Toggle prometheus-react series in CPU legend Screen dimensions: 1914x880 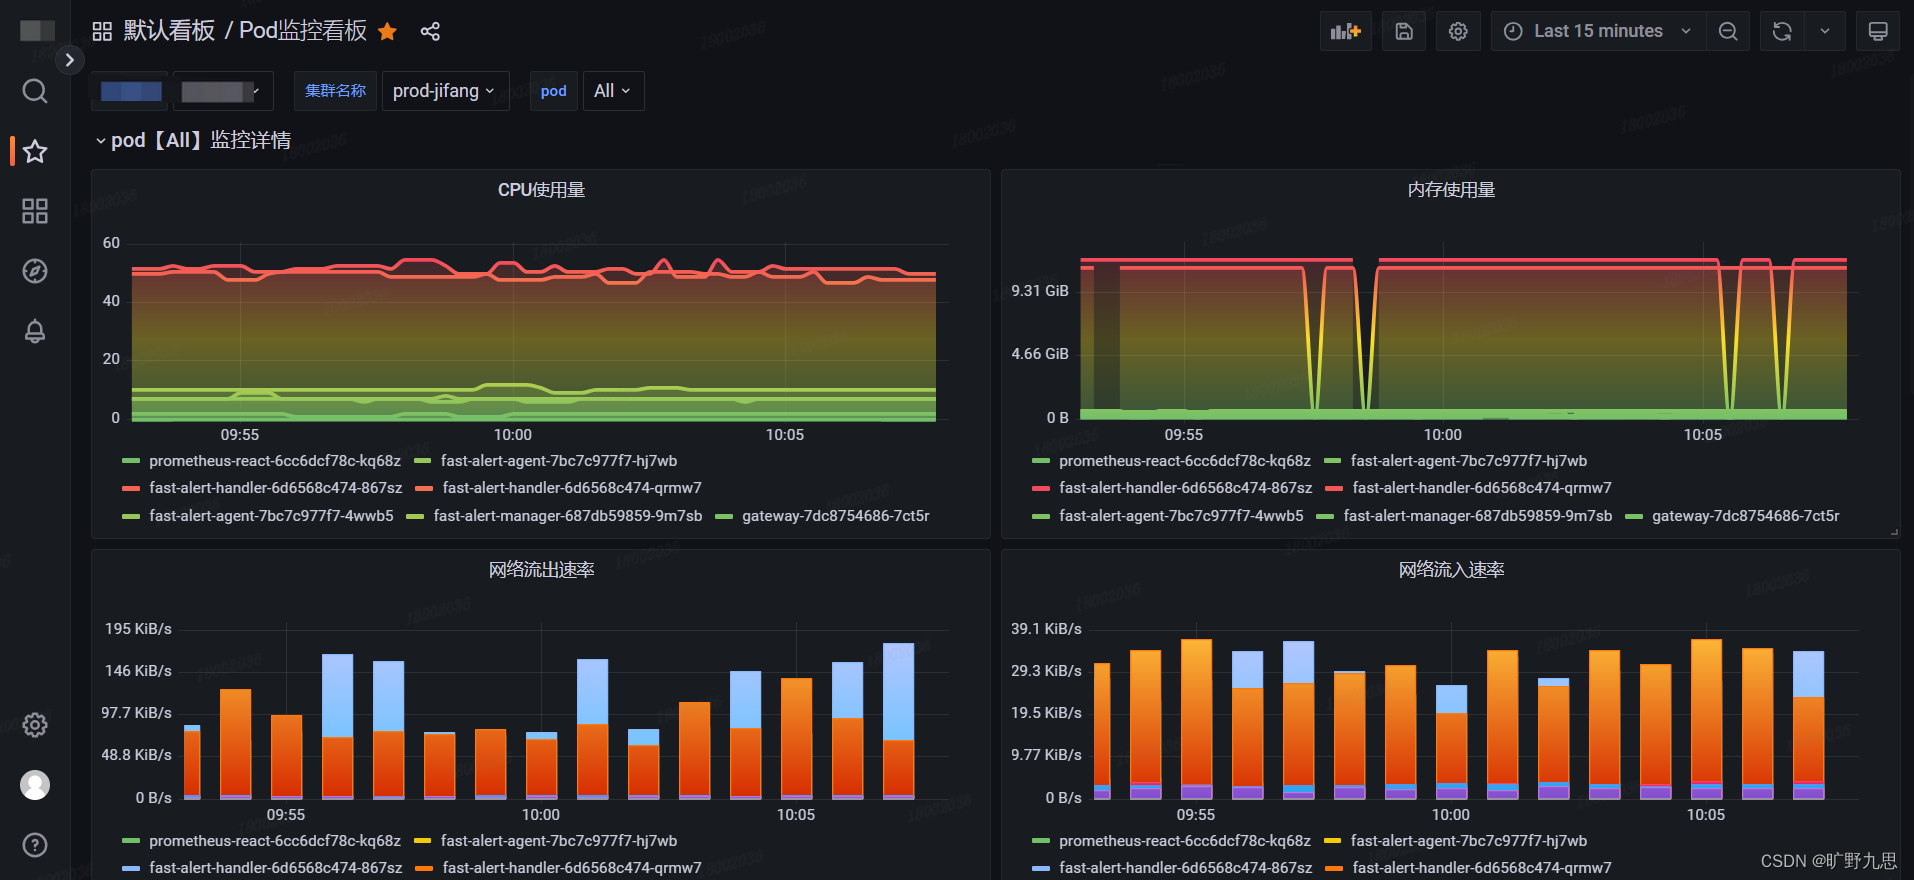click(x=274, y=461)
